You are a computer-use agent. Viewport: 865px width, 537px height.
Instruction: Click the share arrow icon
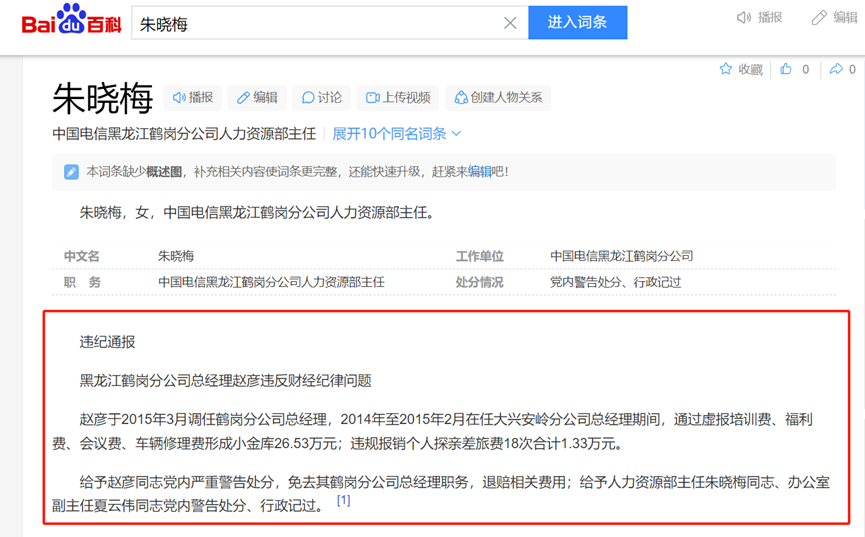coord(836,69)
